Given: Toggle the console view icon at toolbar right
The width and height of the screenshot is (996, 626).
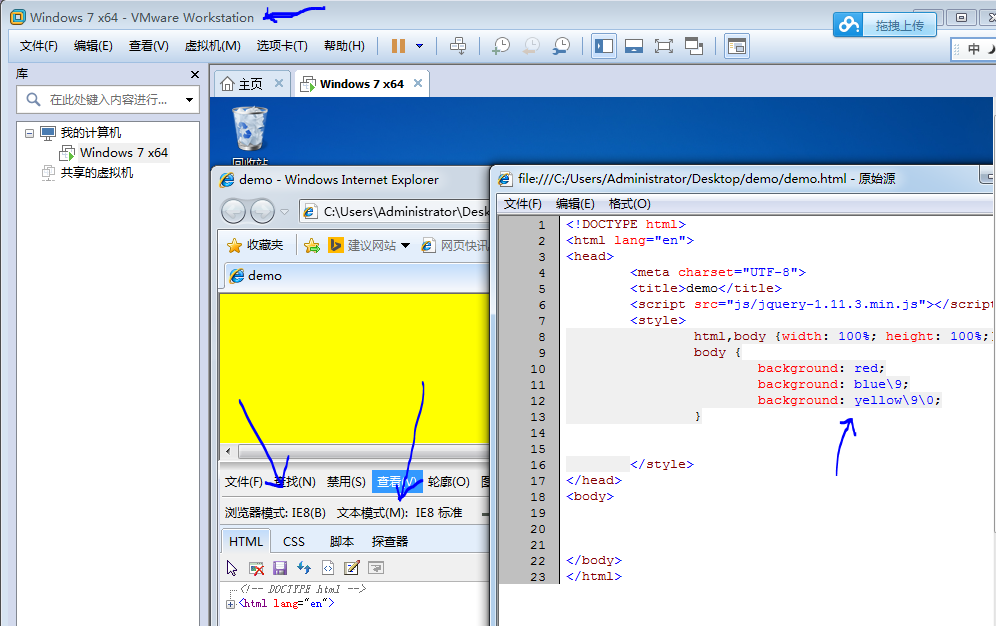Looking at the screenshot, I should (737, 46).
